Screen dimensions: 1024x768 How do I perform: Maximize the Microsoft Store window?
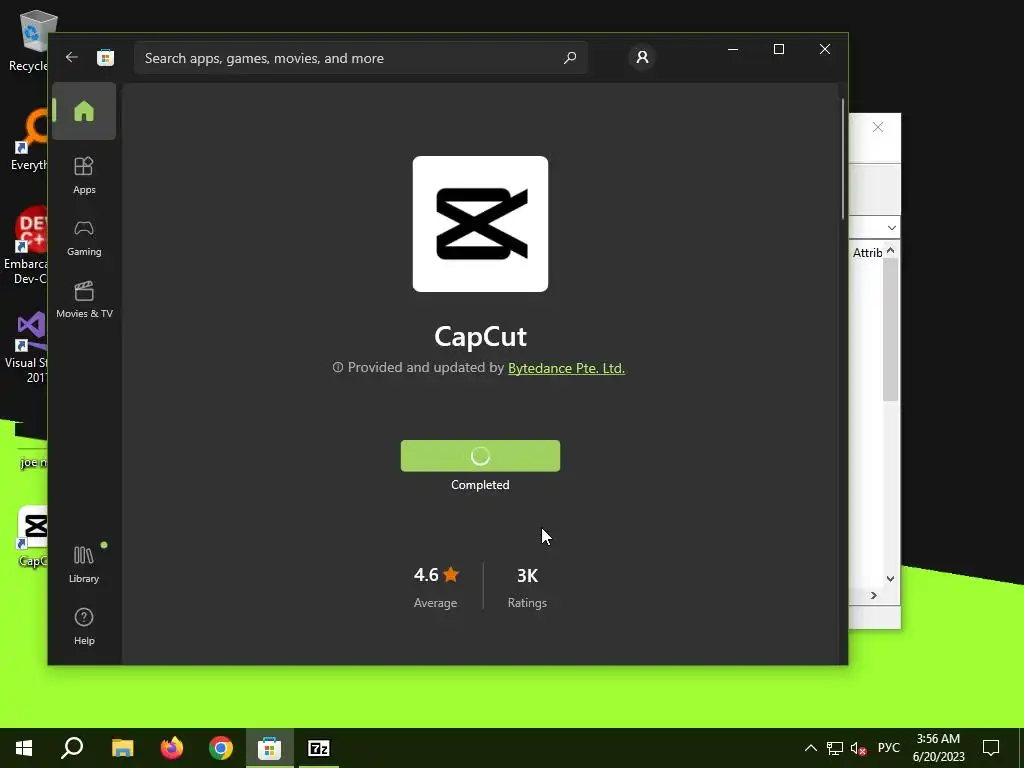click(x=778, y=50)
